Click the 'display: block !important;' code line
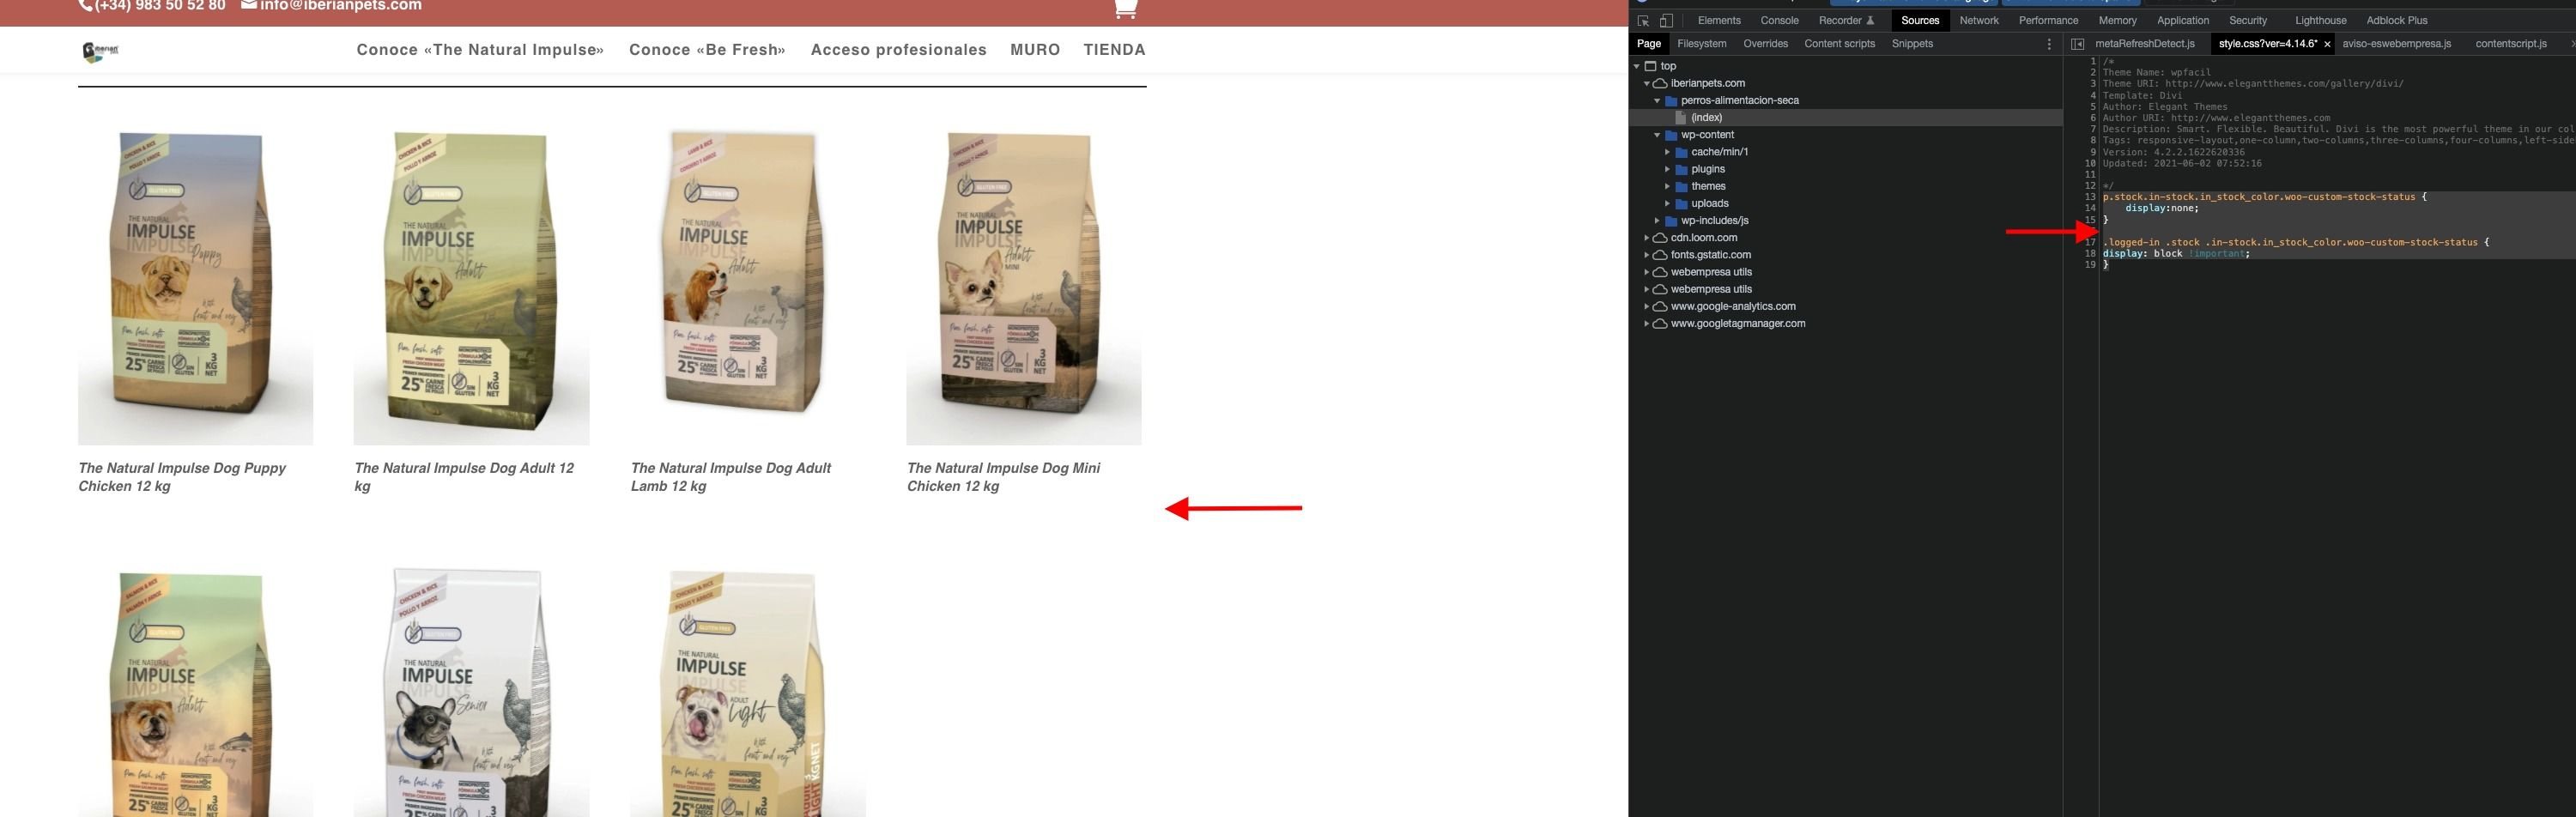Viewport: 2576px width, 817px height. (2176, 254)
